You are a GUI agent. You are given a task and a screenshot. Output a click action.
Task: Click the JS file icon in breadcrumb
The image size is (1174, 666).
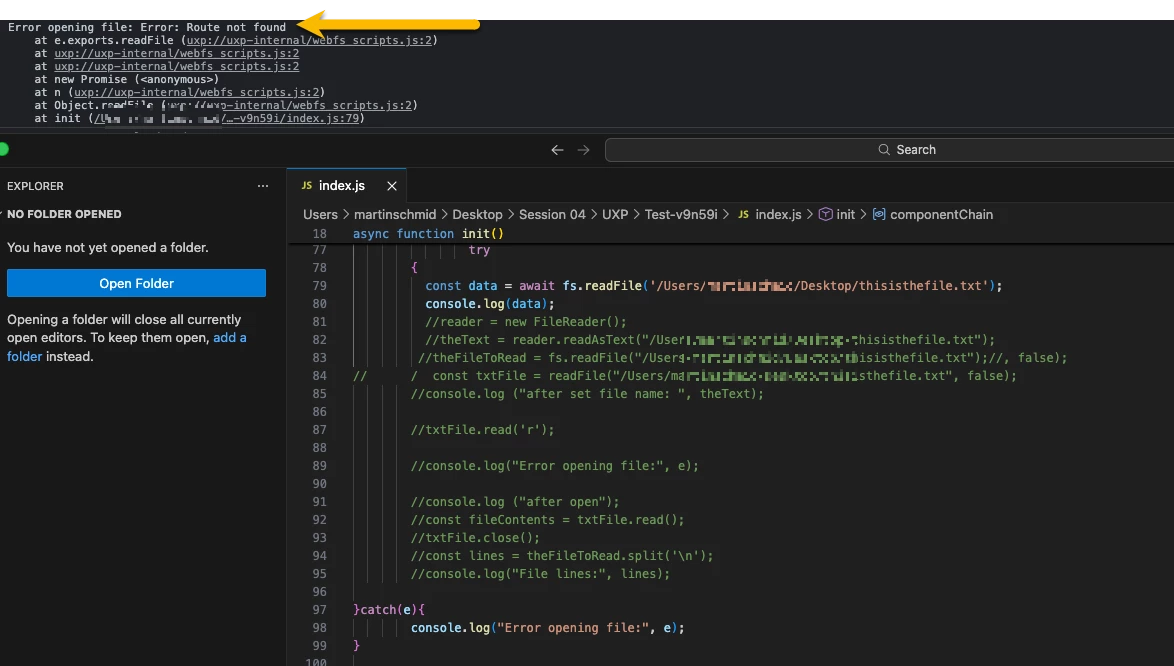point(743,215)
